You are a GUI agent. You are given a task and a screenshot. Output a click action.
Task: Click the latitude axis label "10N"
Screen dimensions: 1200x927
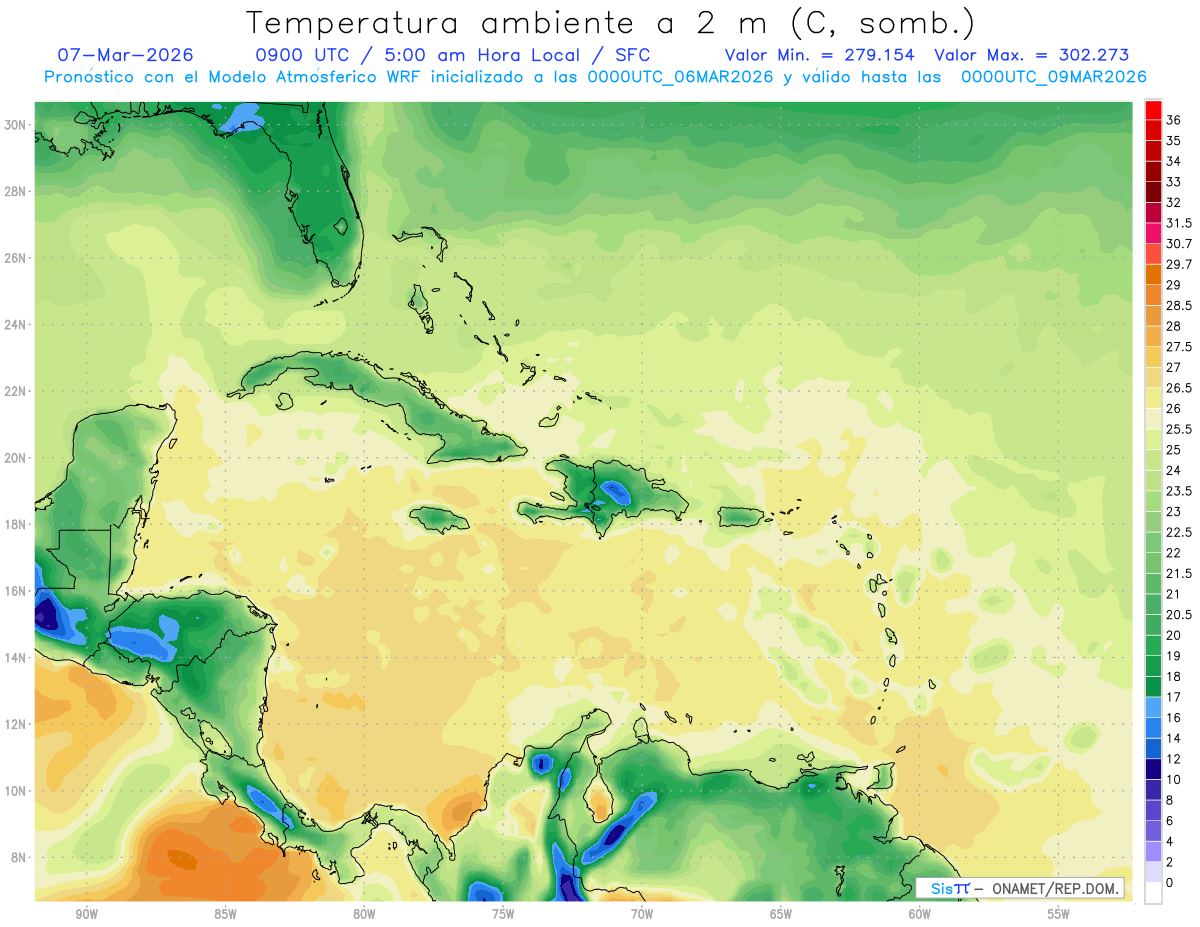[x=15, y=790]
